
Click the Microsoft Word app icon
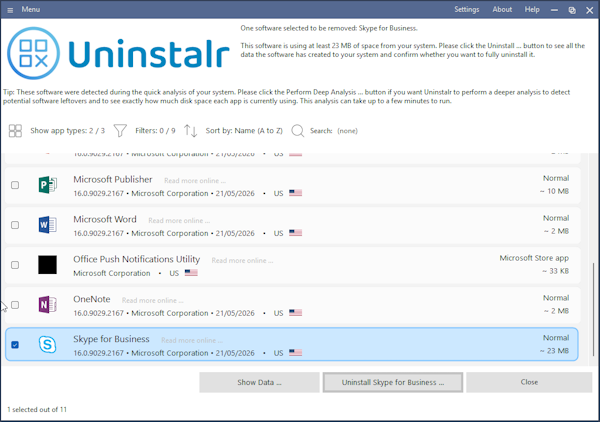click(48, 225)
